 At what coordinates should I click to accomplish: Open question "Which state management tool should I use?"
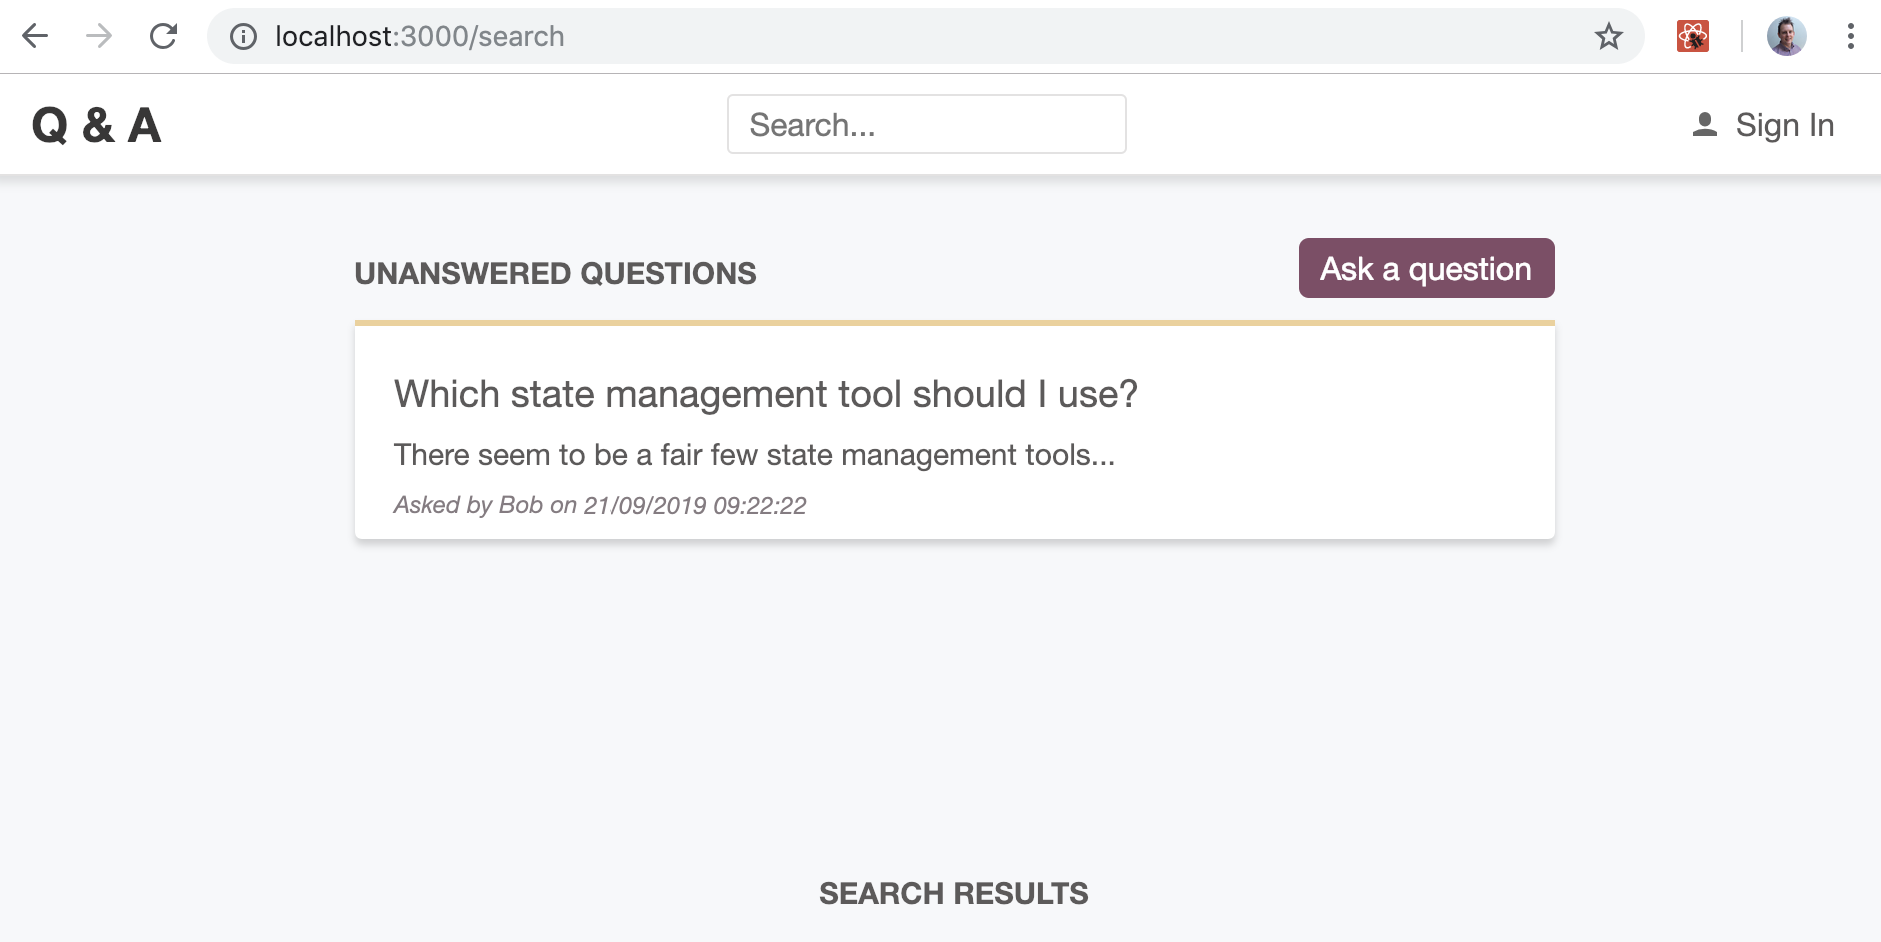point(765,394)
